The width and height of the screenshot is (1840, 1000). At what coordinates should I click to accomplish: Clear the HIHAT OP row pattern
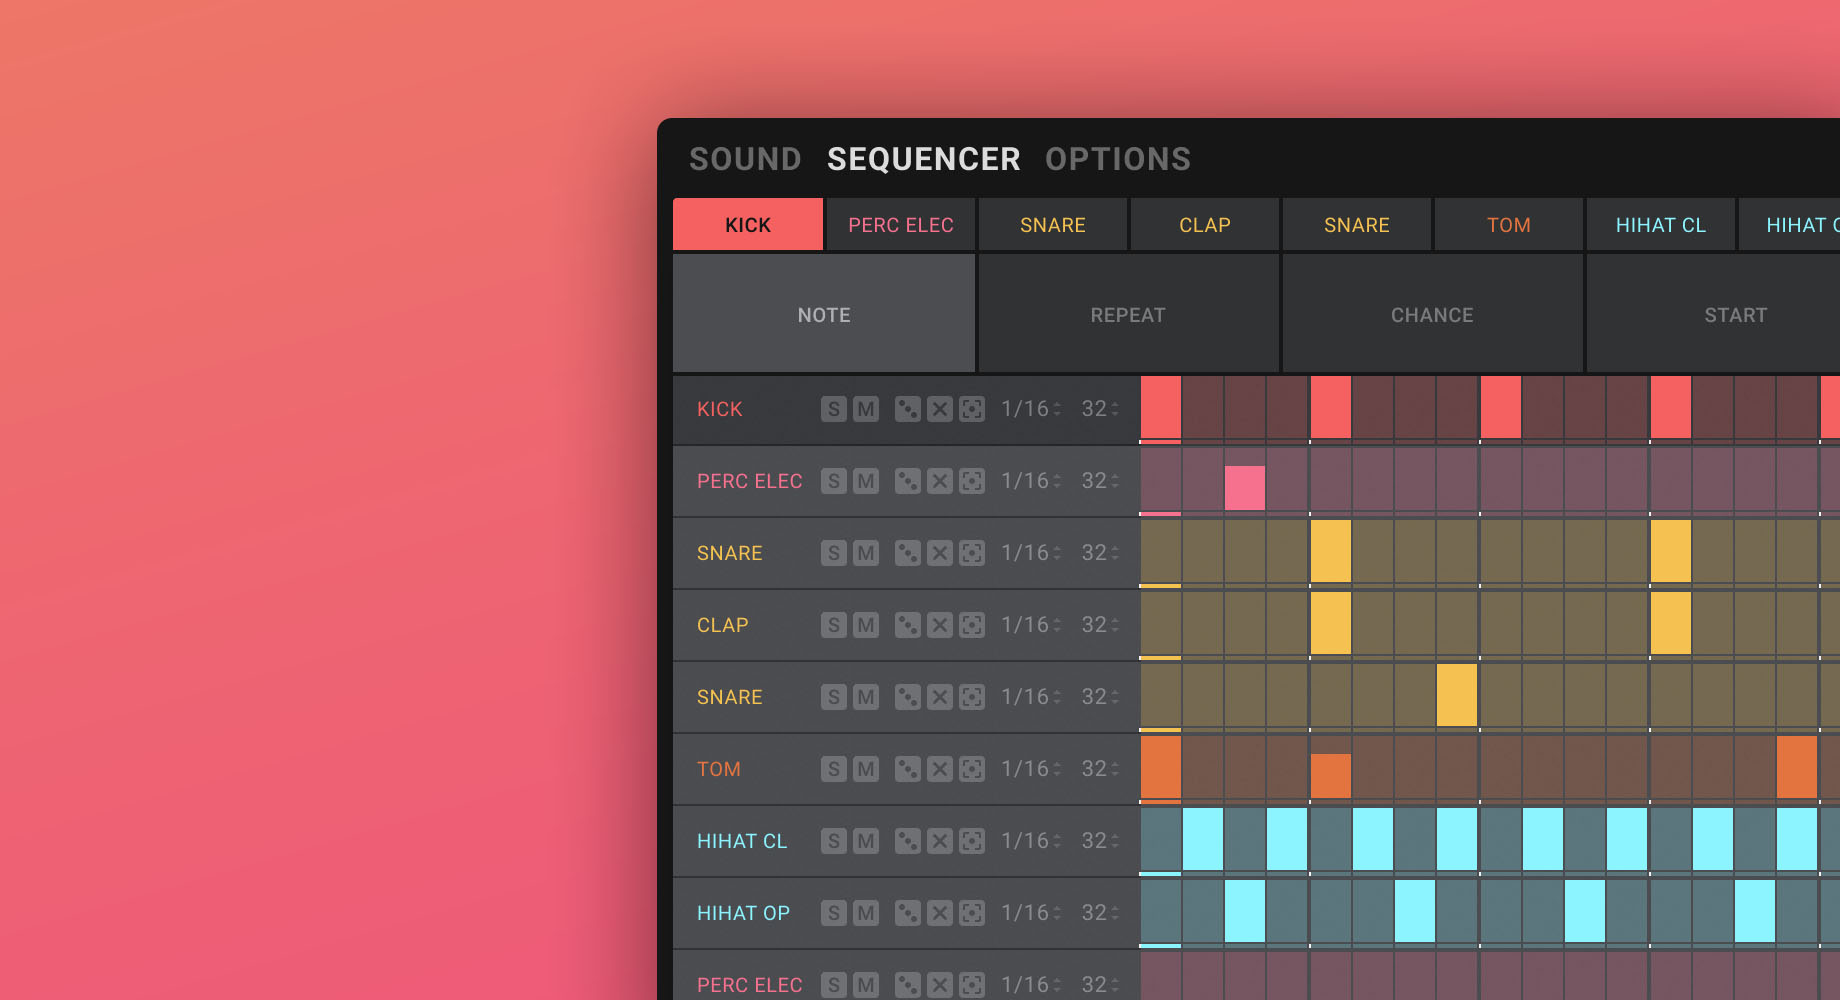coord(940,913)
